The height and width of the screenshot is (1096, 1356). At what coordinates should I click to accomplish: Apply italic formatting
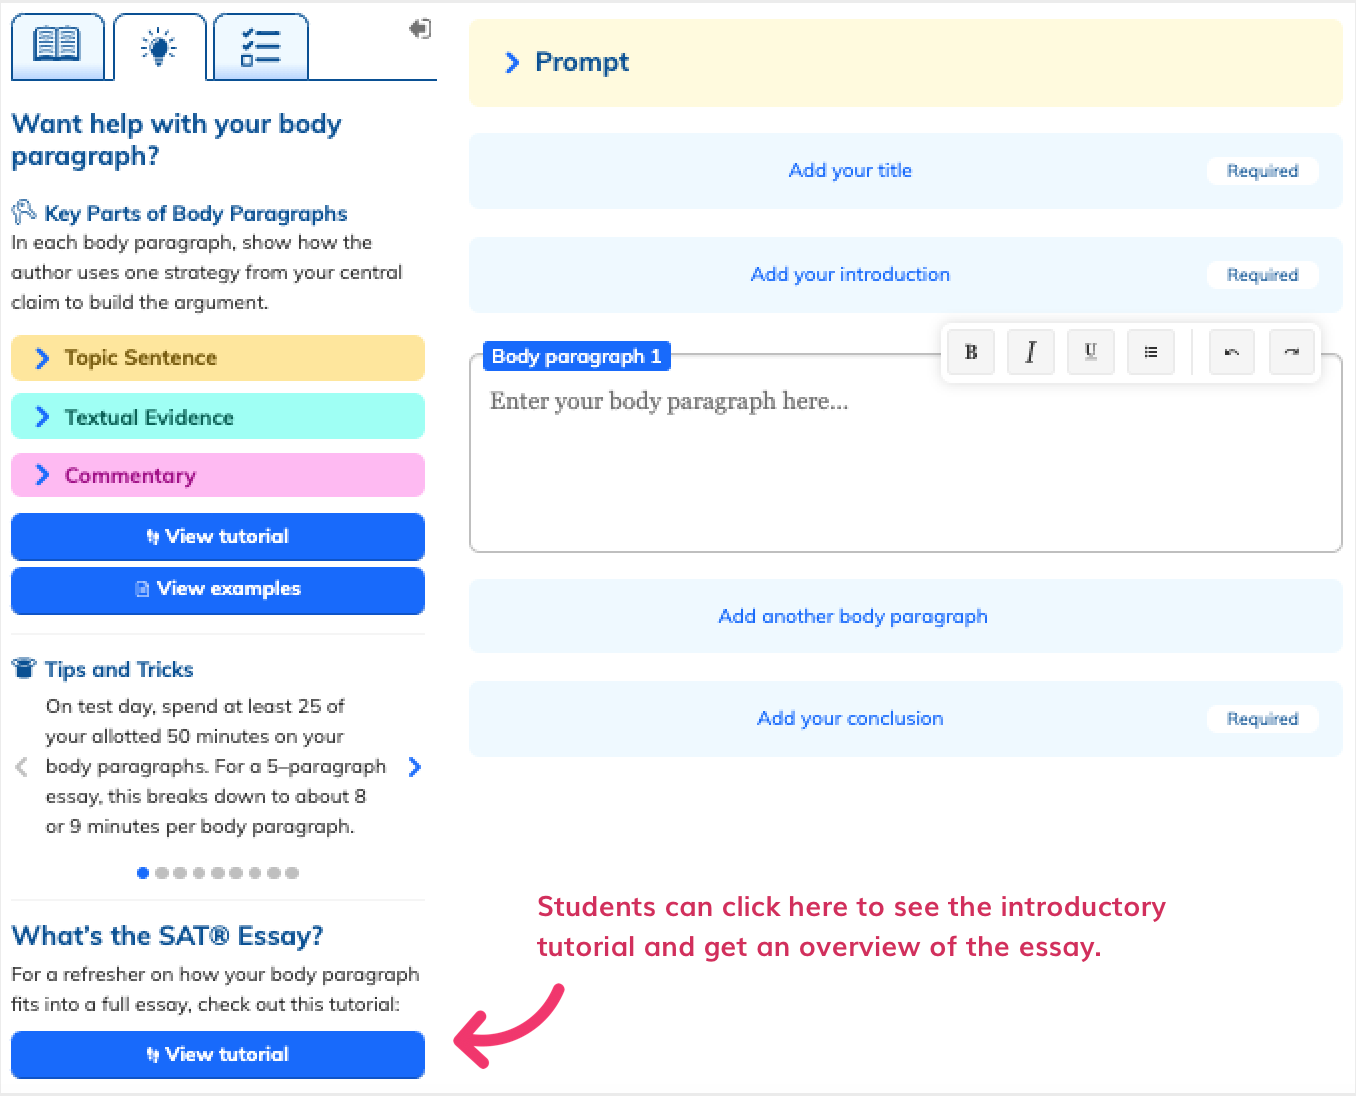1030,352
